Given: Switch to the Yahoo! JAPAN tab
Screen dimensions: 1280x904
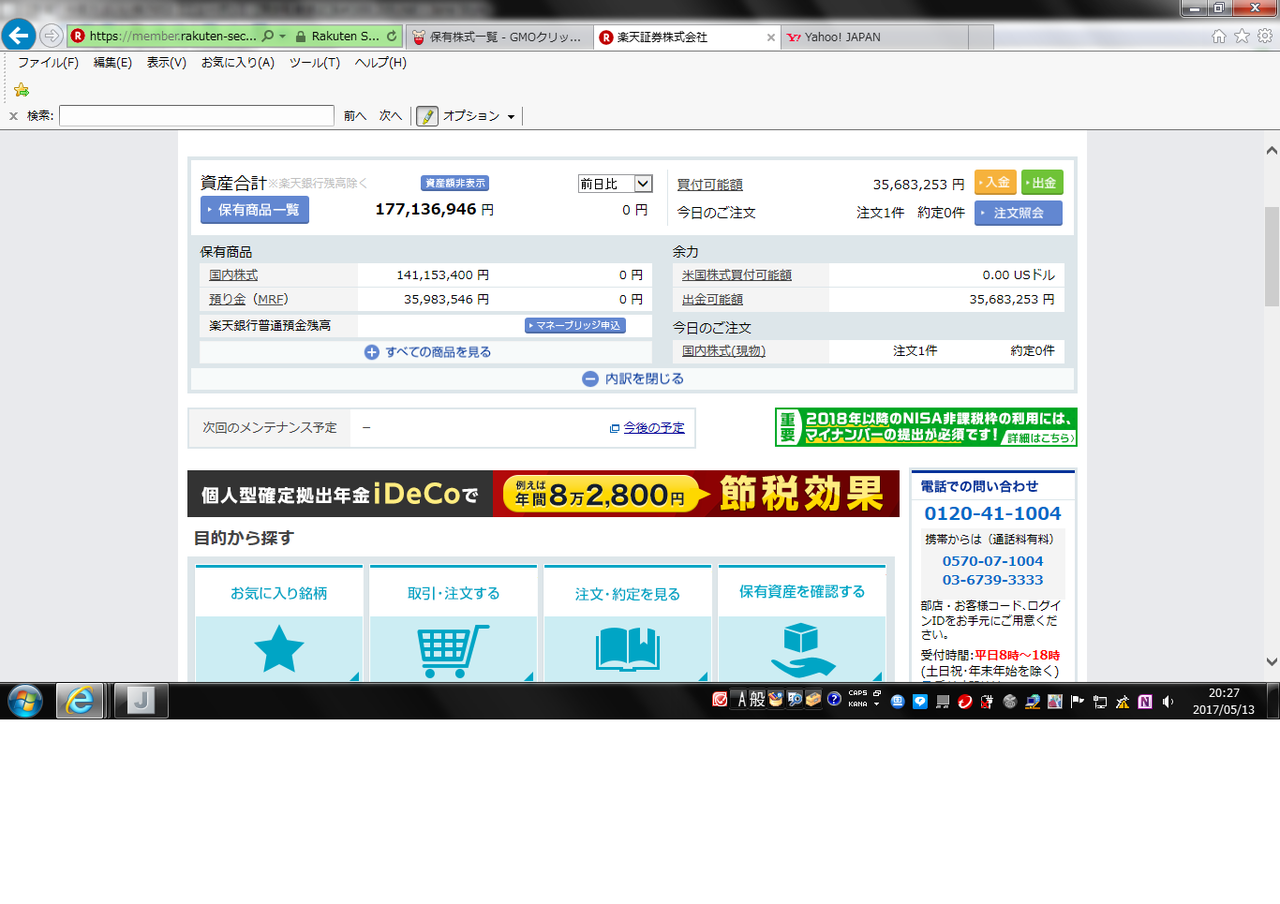Looking at the screenshot, I should (x=874, y=37).
